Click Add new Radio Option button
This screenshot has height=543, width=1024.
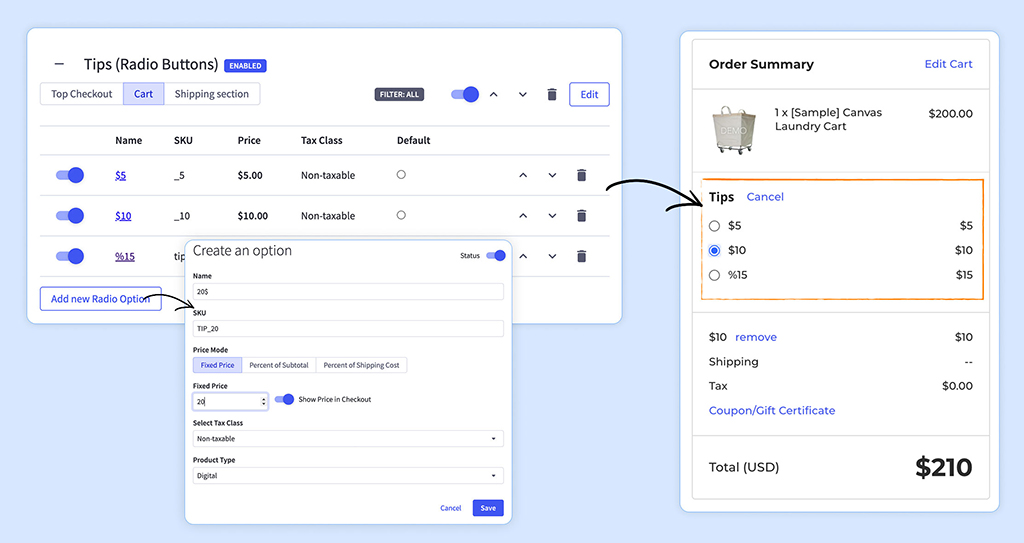[101, 299]
